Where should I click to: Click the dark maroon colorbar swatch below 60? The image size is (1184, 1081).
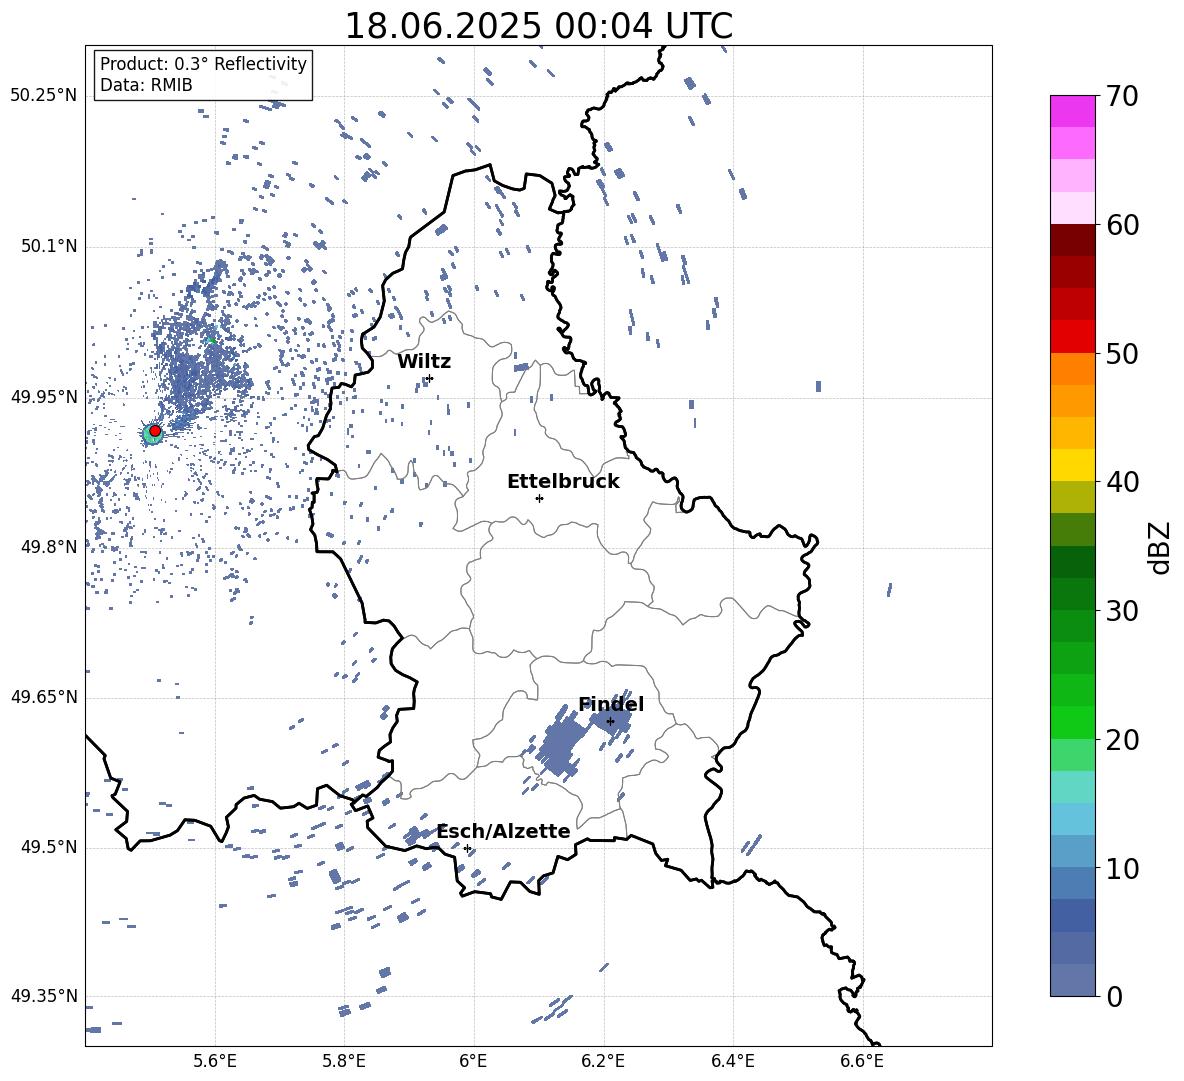coord(1072,240)
